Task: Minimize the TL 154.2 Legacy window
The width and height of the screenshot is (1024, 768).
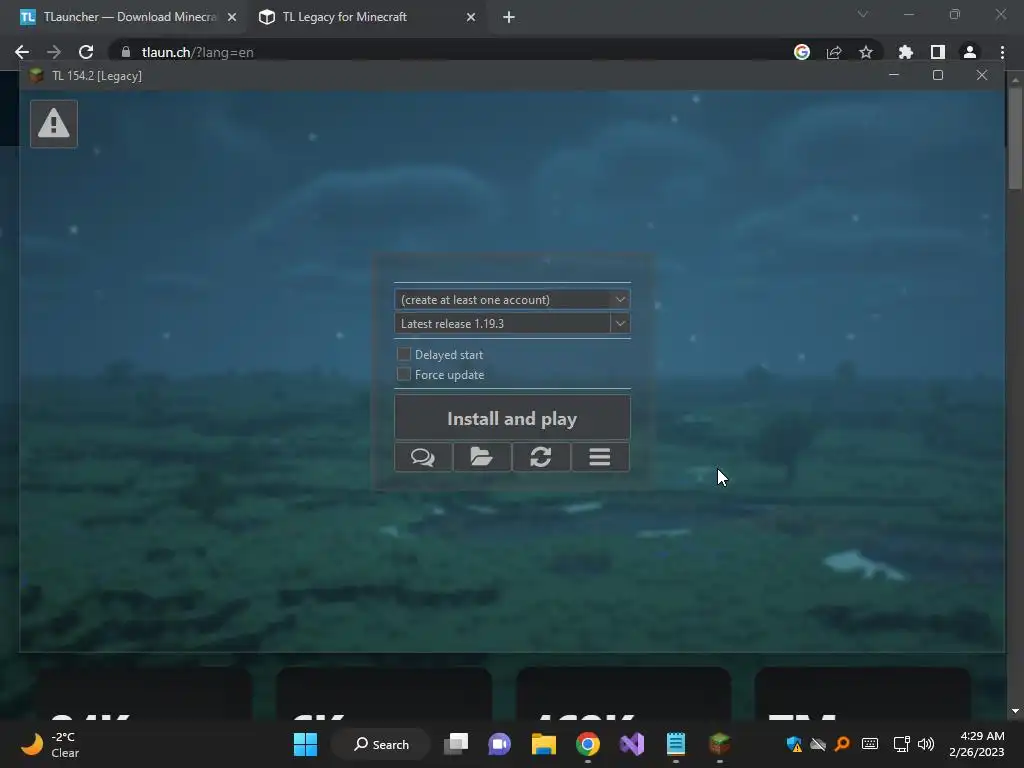Action: click(894, 75)
